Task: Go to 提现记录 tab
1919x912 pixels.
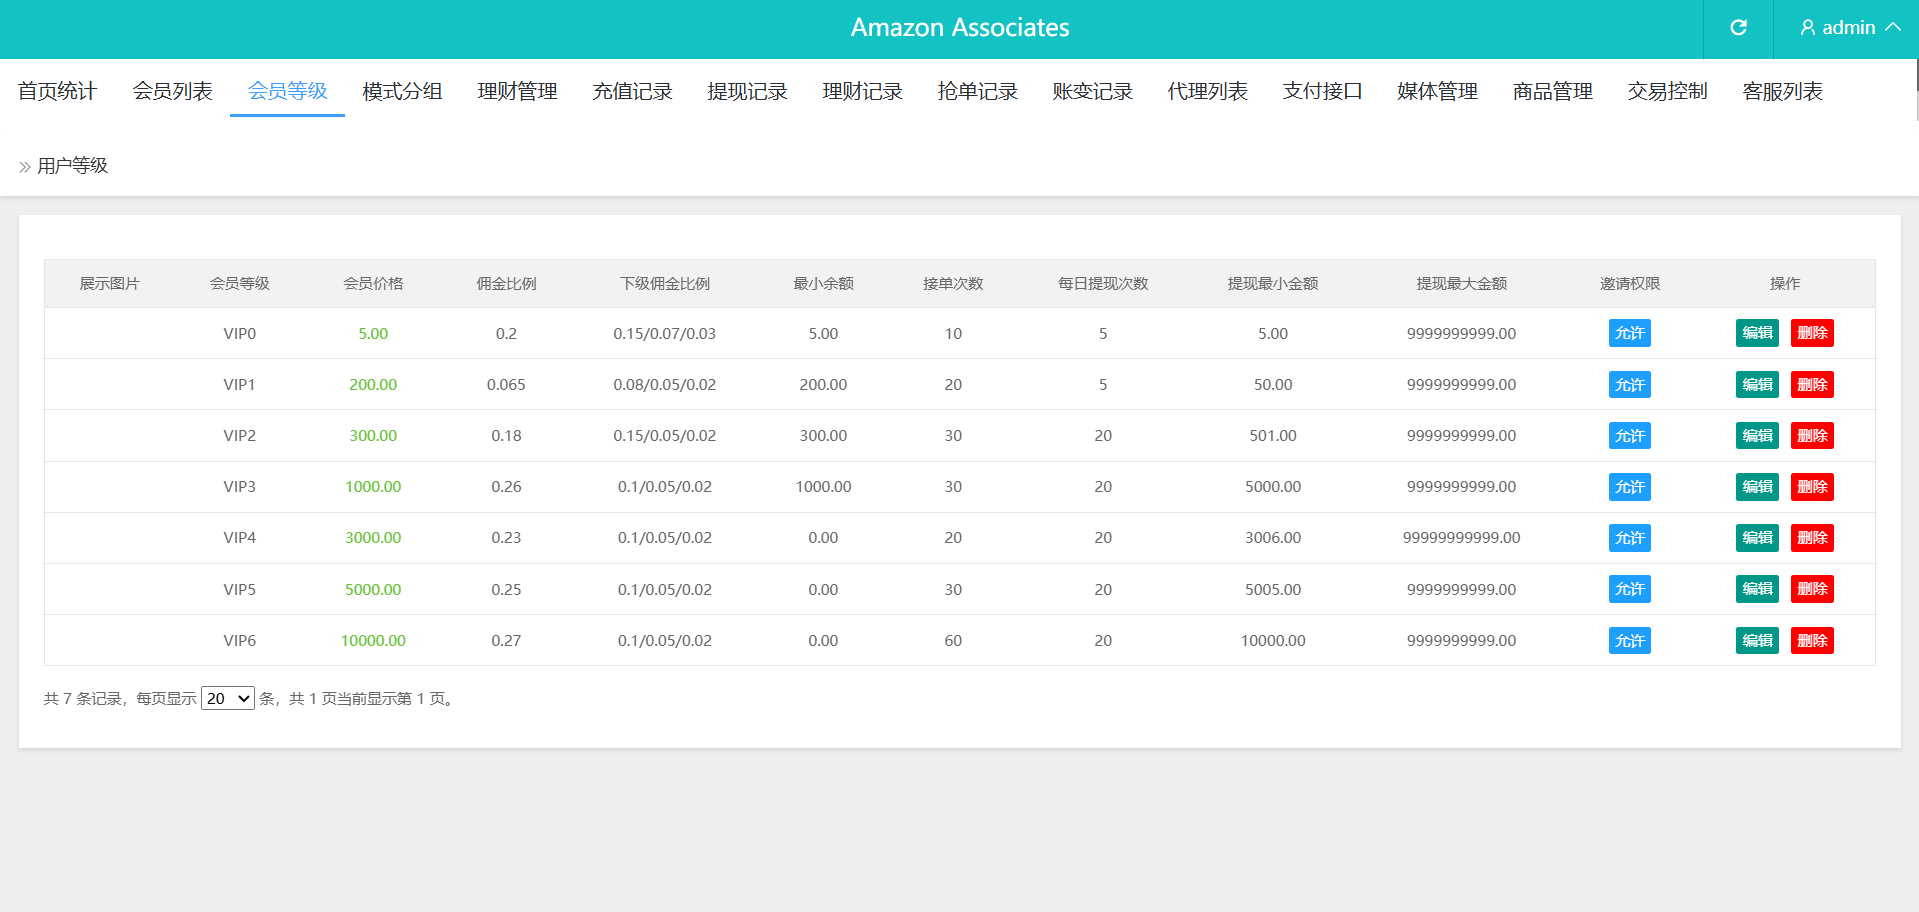Action: pos(747,91)
